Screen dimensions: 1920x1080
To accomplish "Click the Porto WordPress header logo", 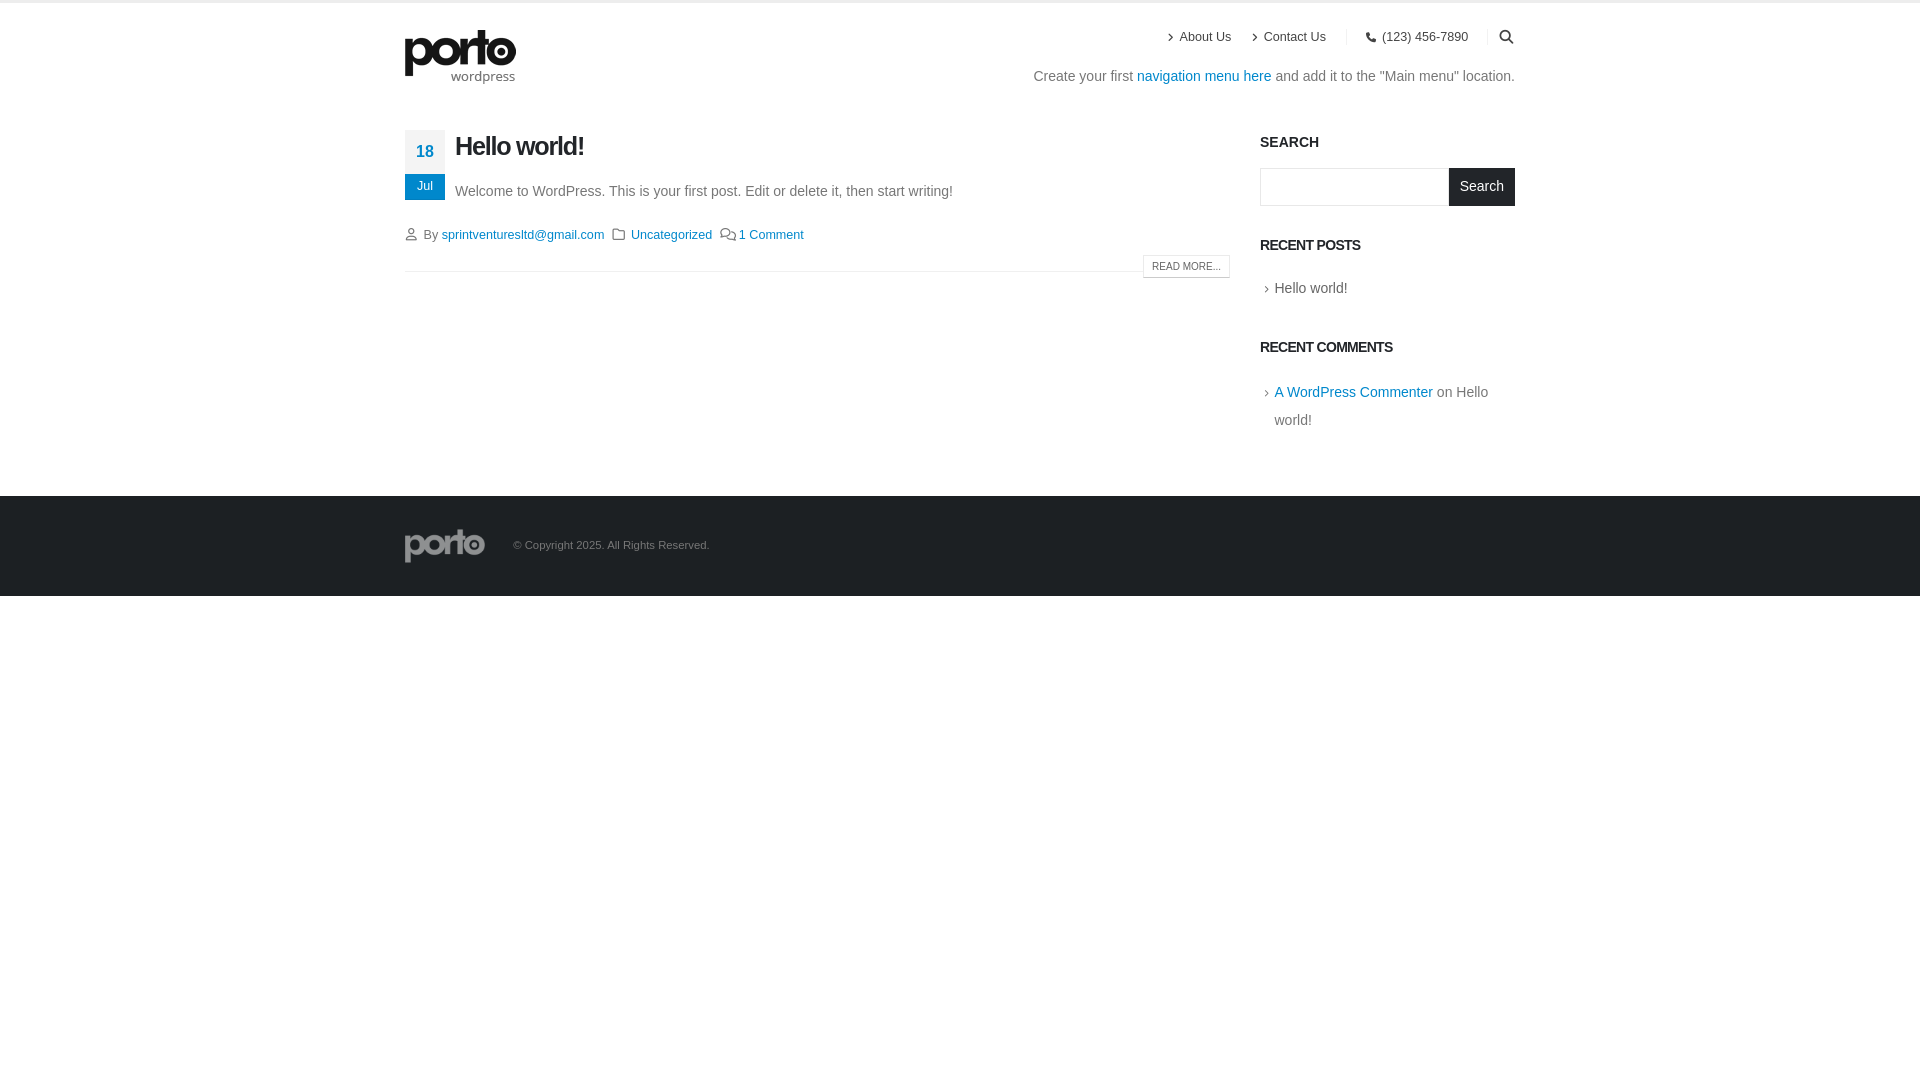I will pyautogui.click(x=460, y=56).
